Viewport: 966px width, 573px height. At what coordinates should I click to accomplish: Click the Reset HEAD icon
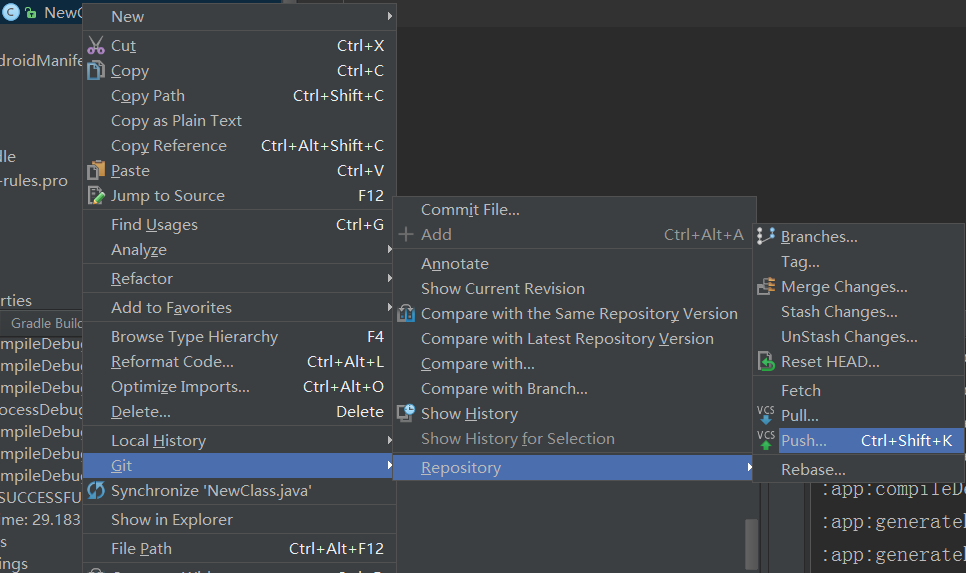(x=767, y=361)
